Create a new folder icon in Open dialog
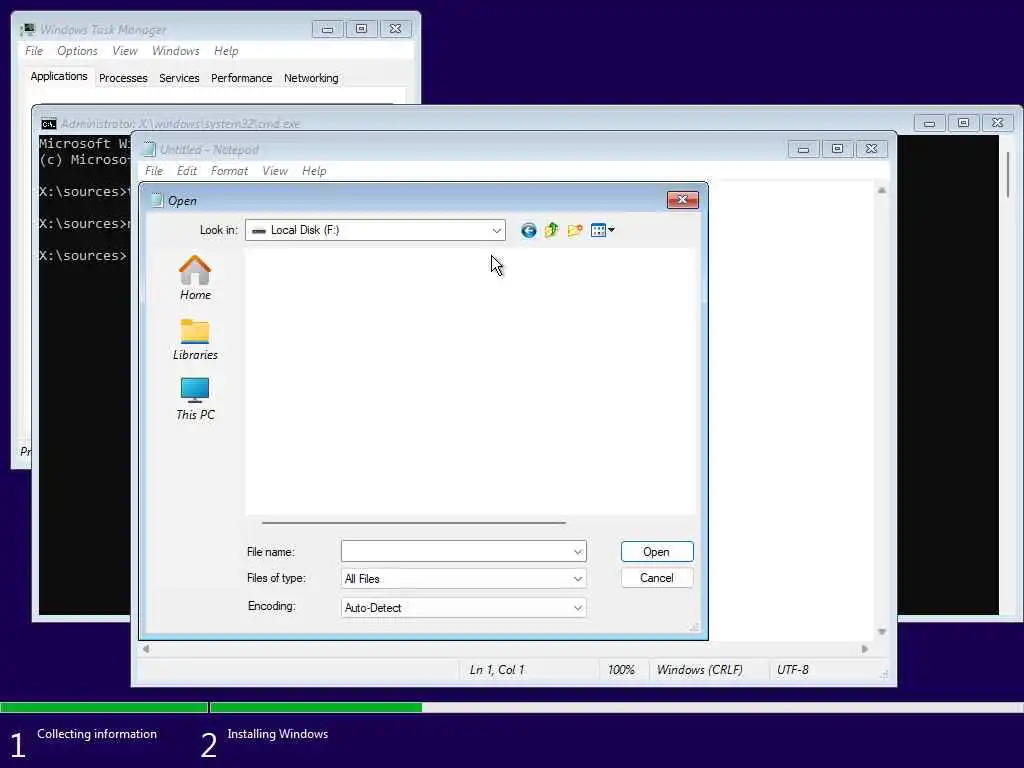Viewport: 1024px width, 768px height. (x=575, y=230)
